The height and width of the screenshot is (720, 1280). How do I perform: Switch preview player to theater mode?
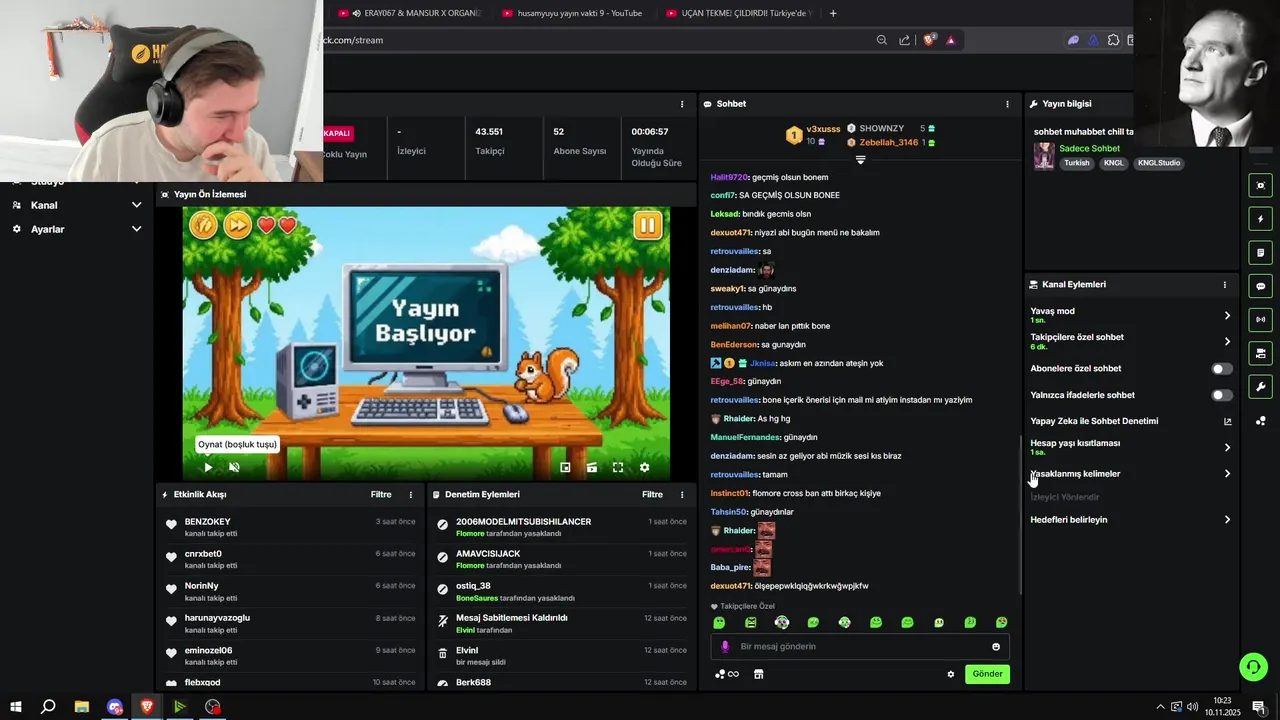tap(592, 467)
